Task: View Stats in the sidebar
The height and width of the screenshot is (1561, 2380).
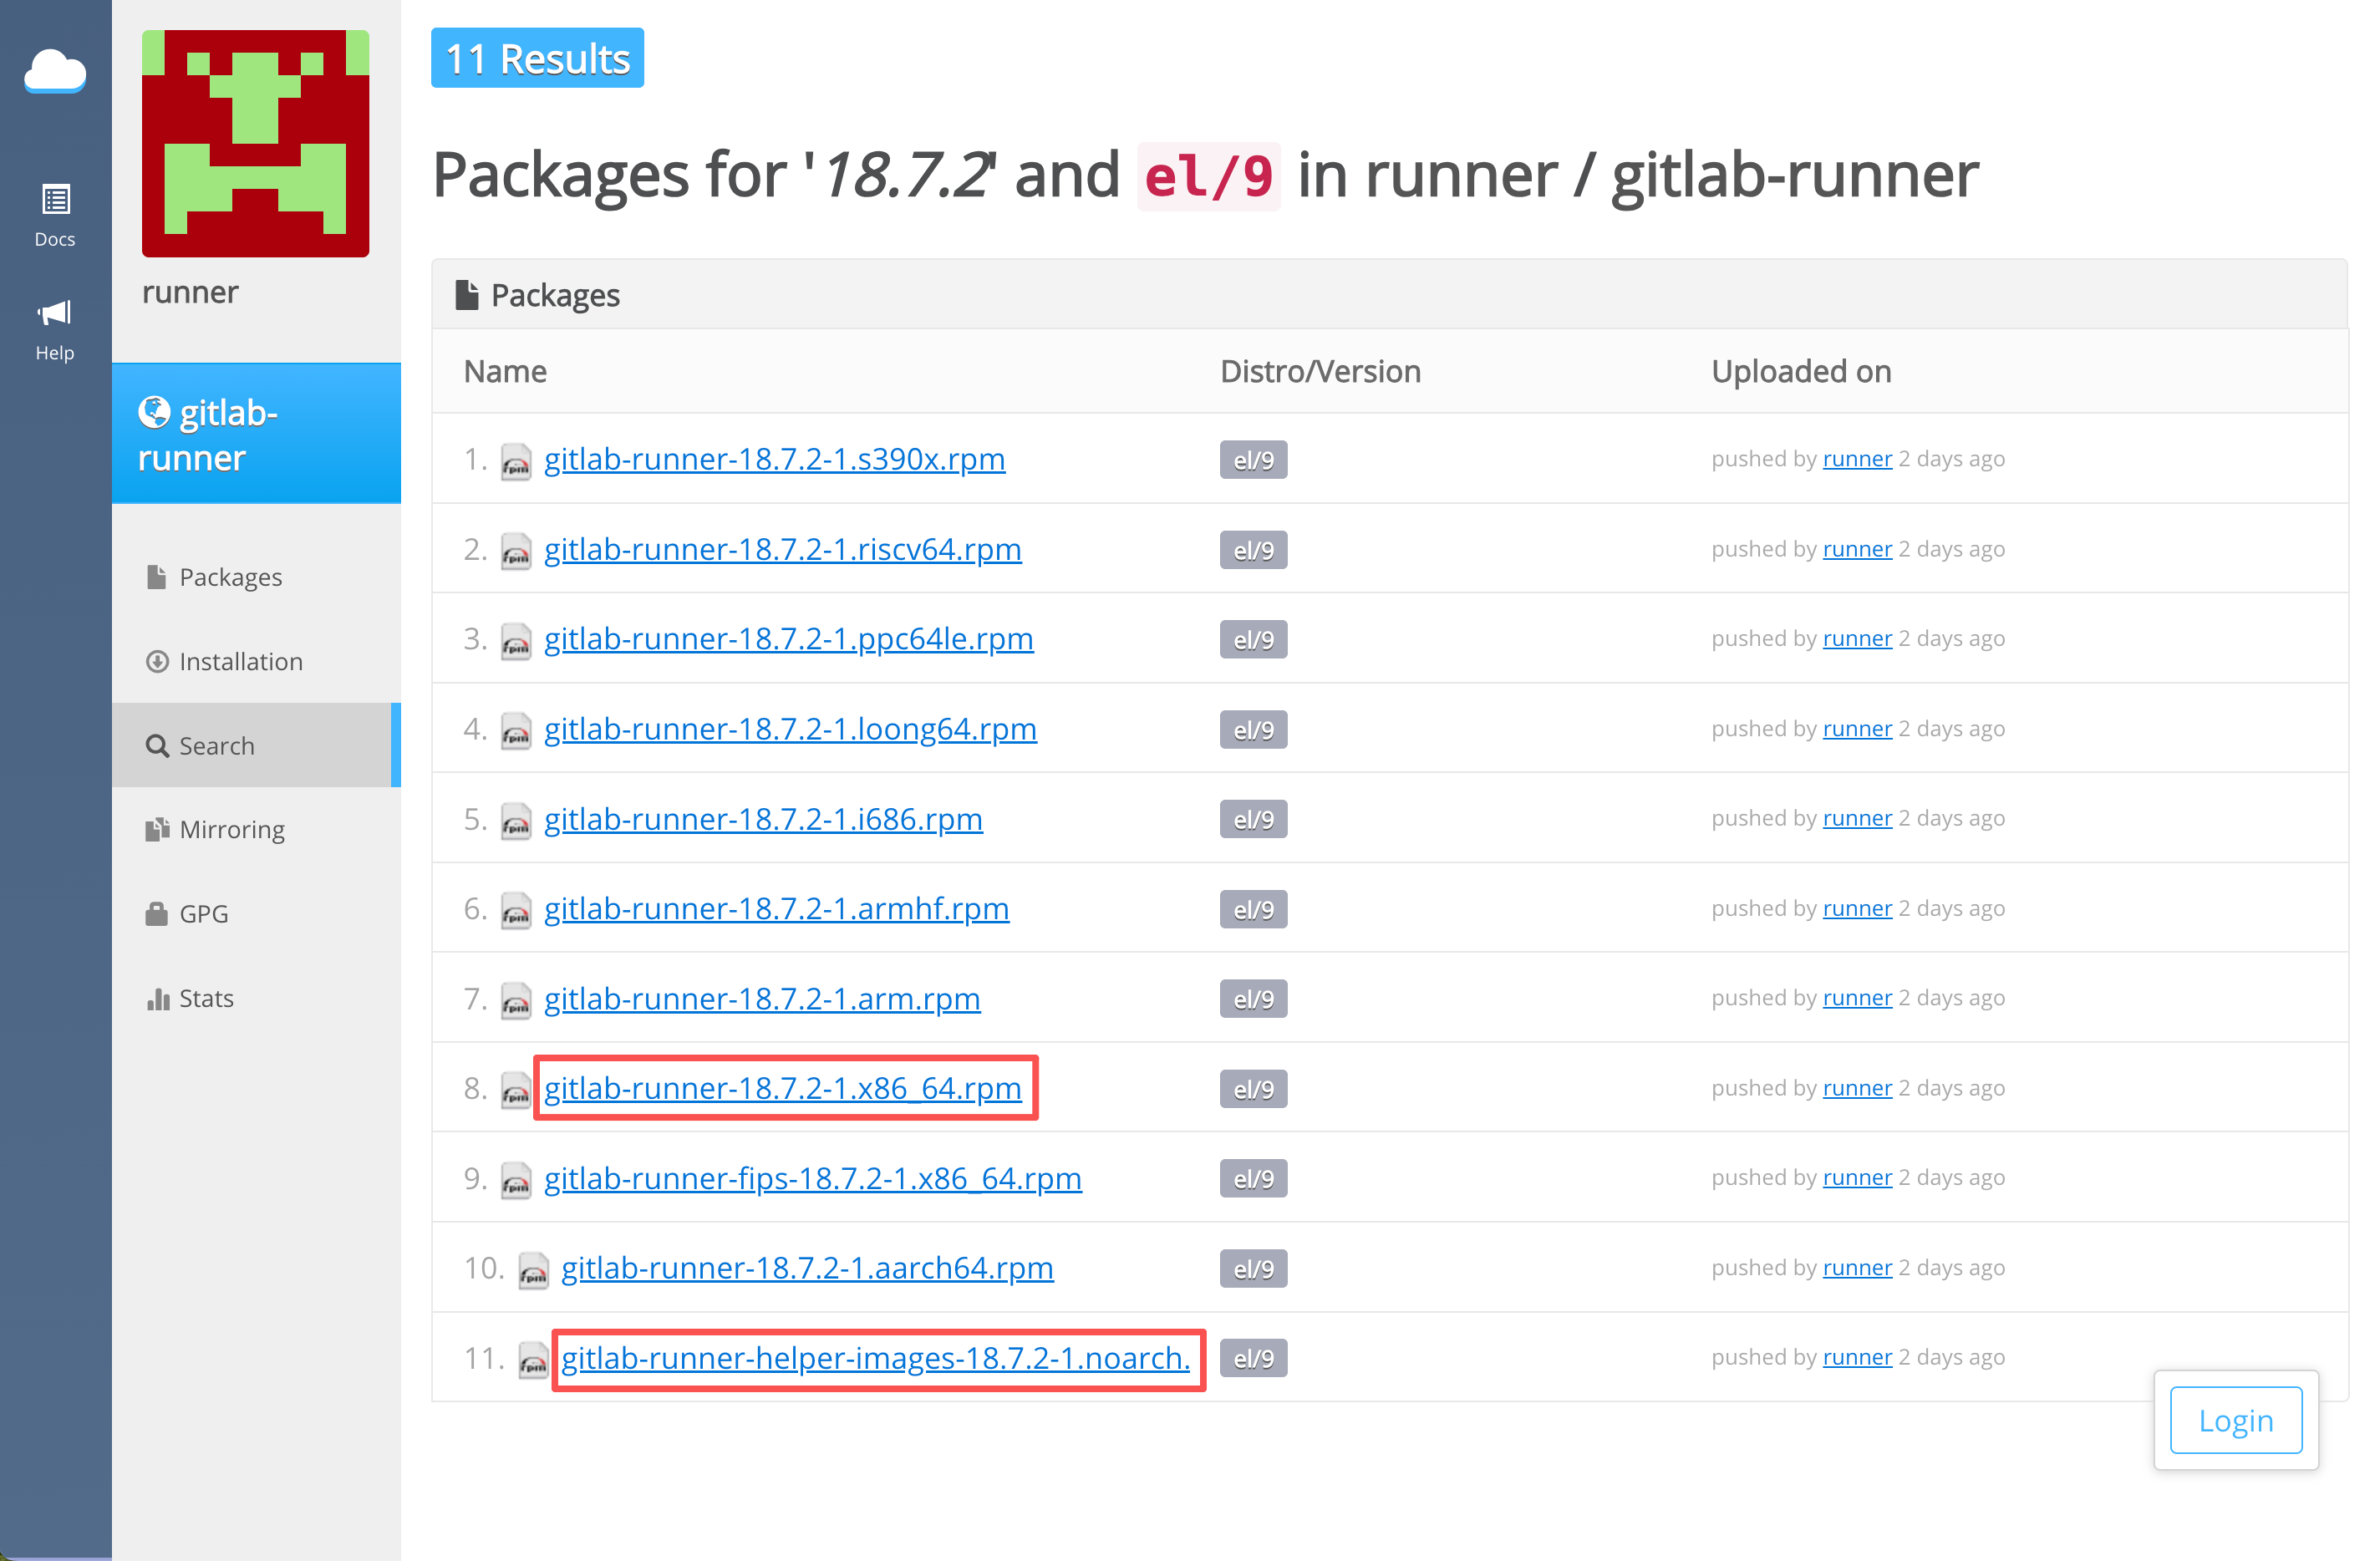Action: [206, 998]
